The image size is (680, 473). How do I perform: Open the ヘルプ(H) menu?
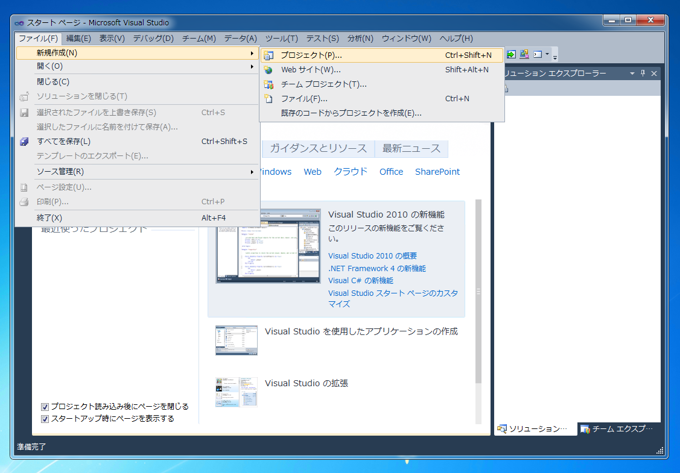[x=456, y=39]
